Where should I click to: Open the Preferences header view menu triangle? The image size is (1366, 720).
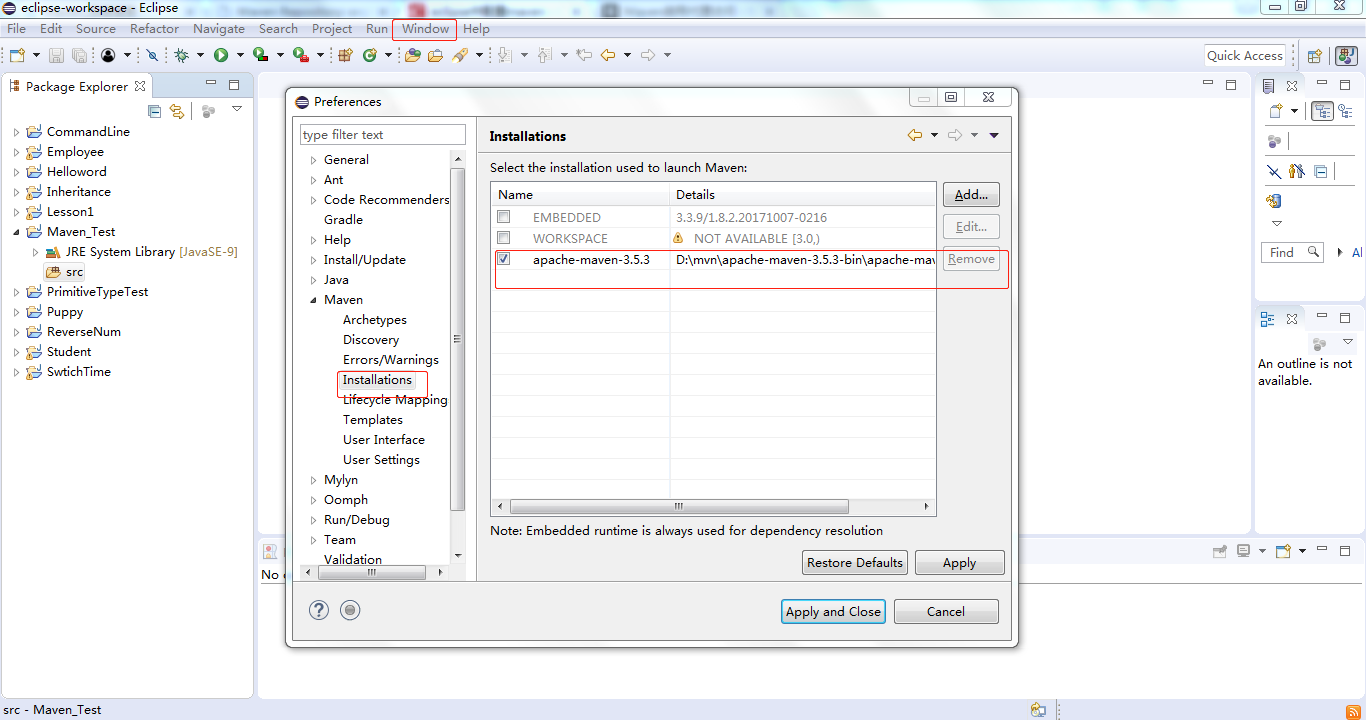pos(994,136)
